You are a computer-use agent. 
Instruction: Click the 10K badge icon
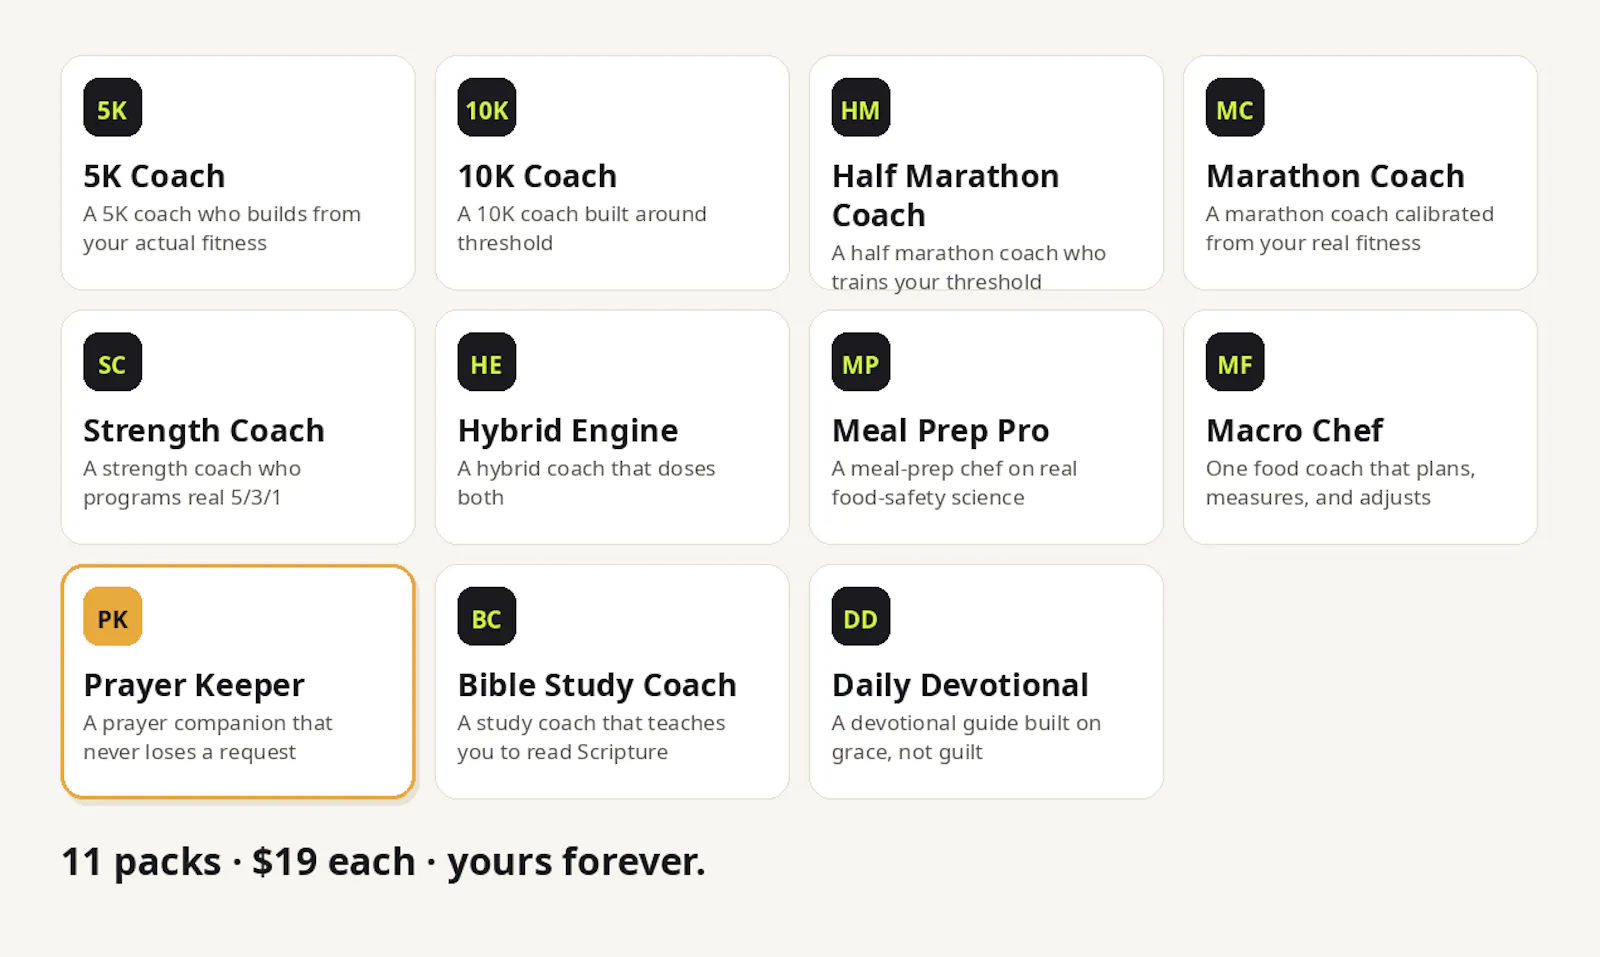[x=486, y=107]
